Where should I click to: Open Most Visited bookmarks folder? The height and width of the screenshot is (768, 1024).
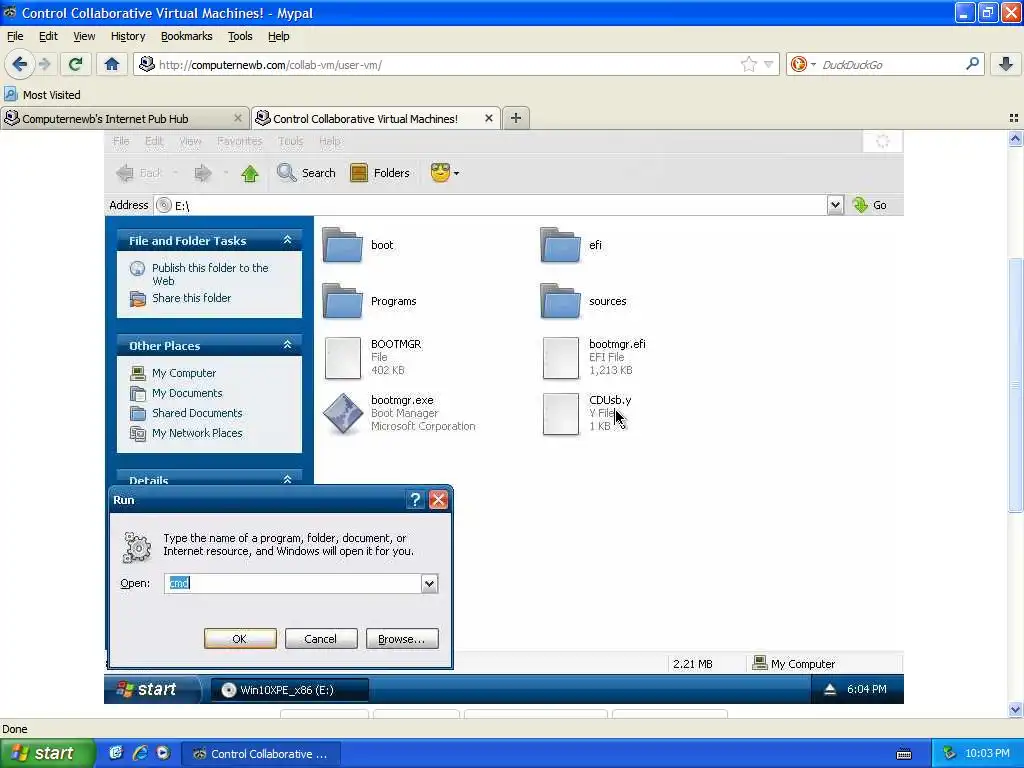pos(42,95)
